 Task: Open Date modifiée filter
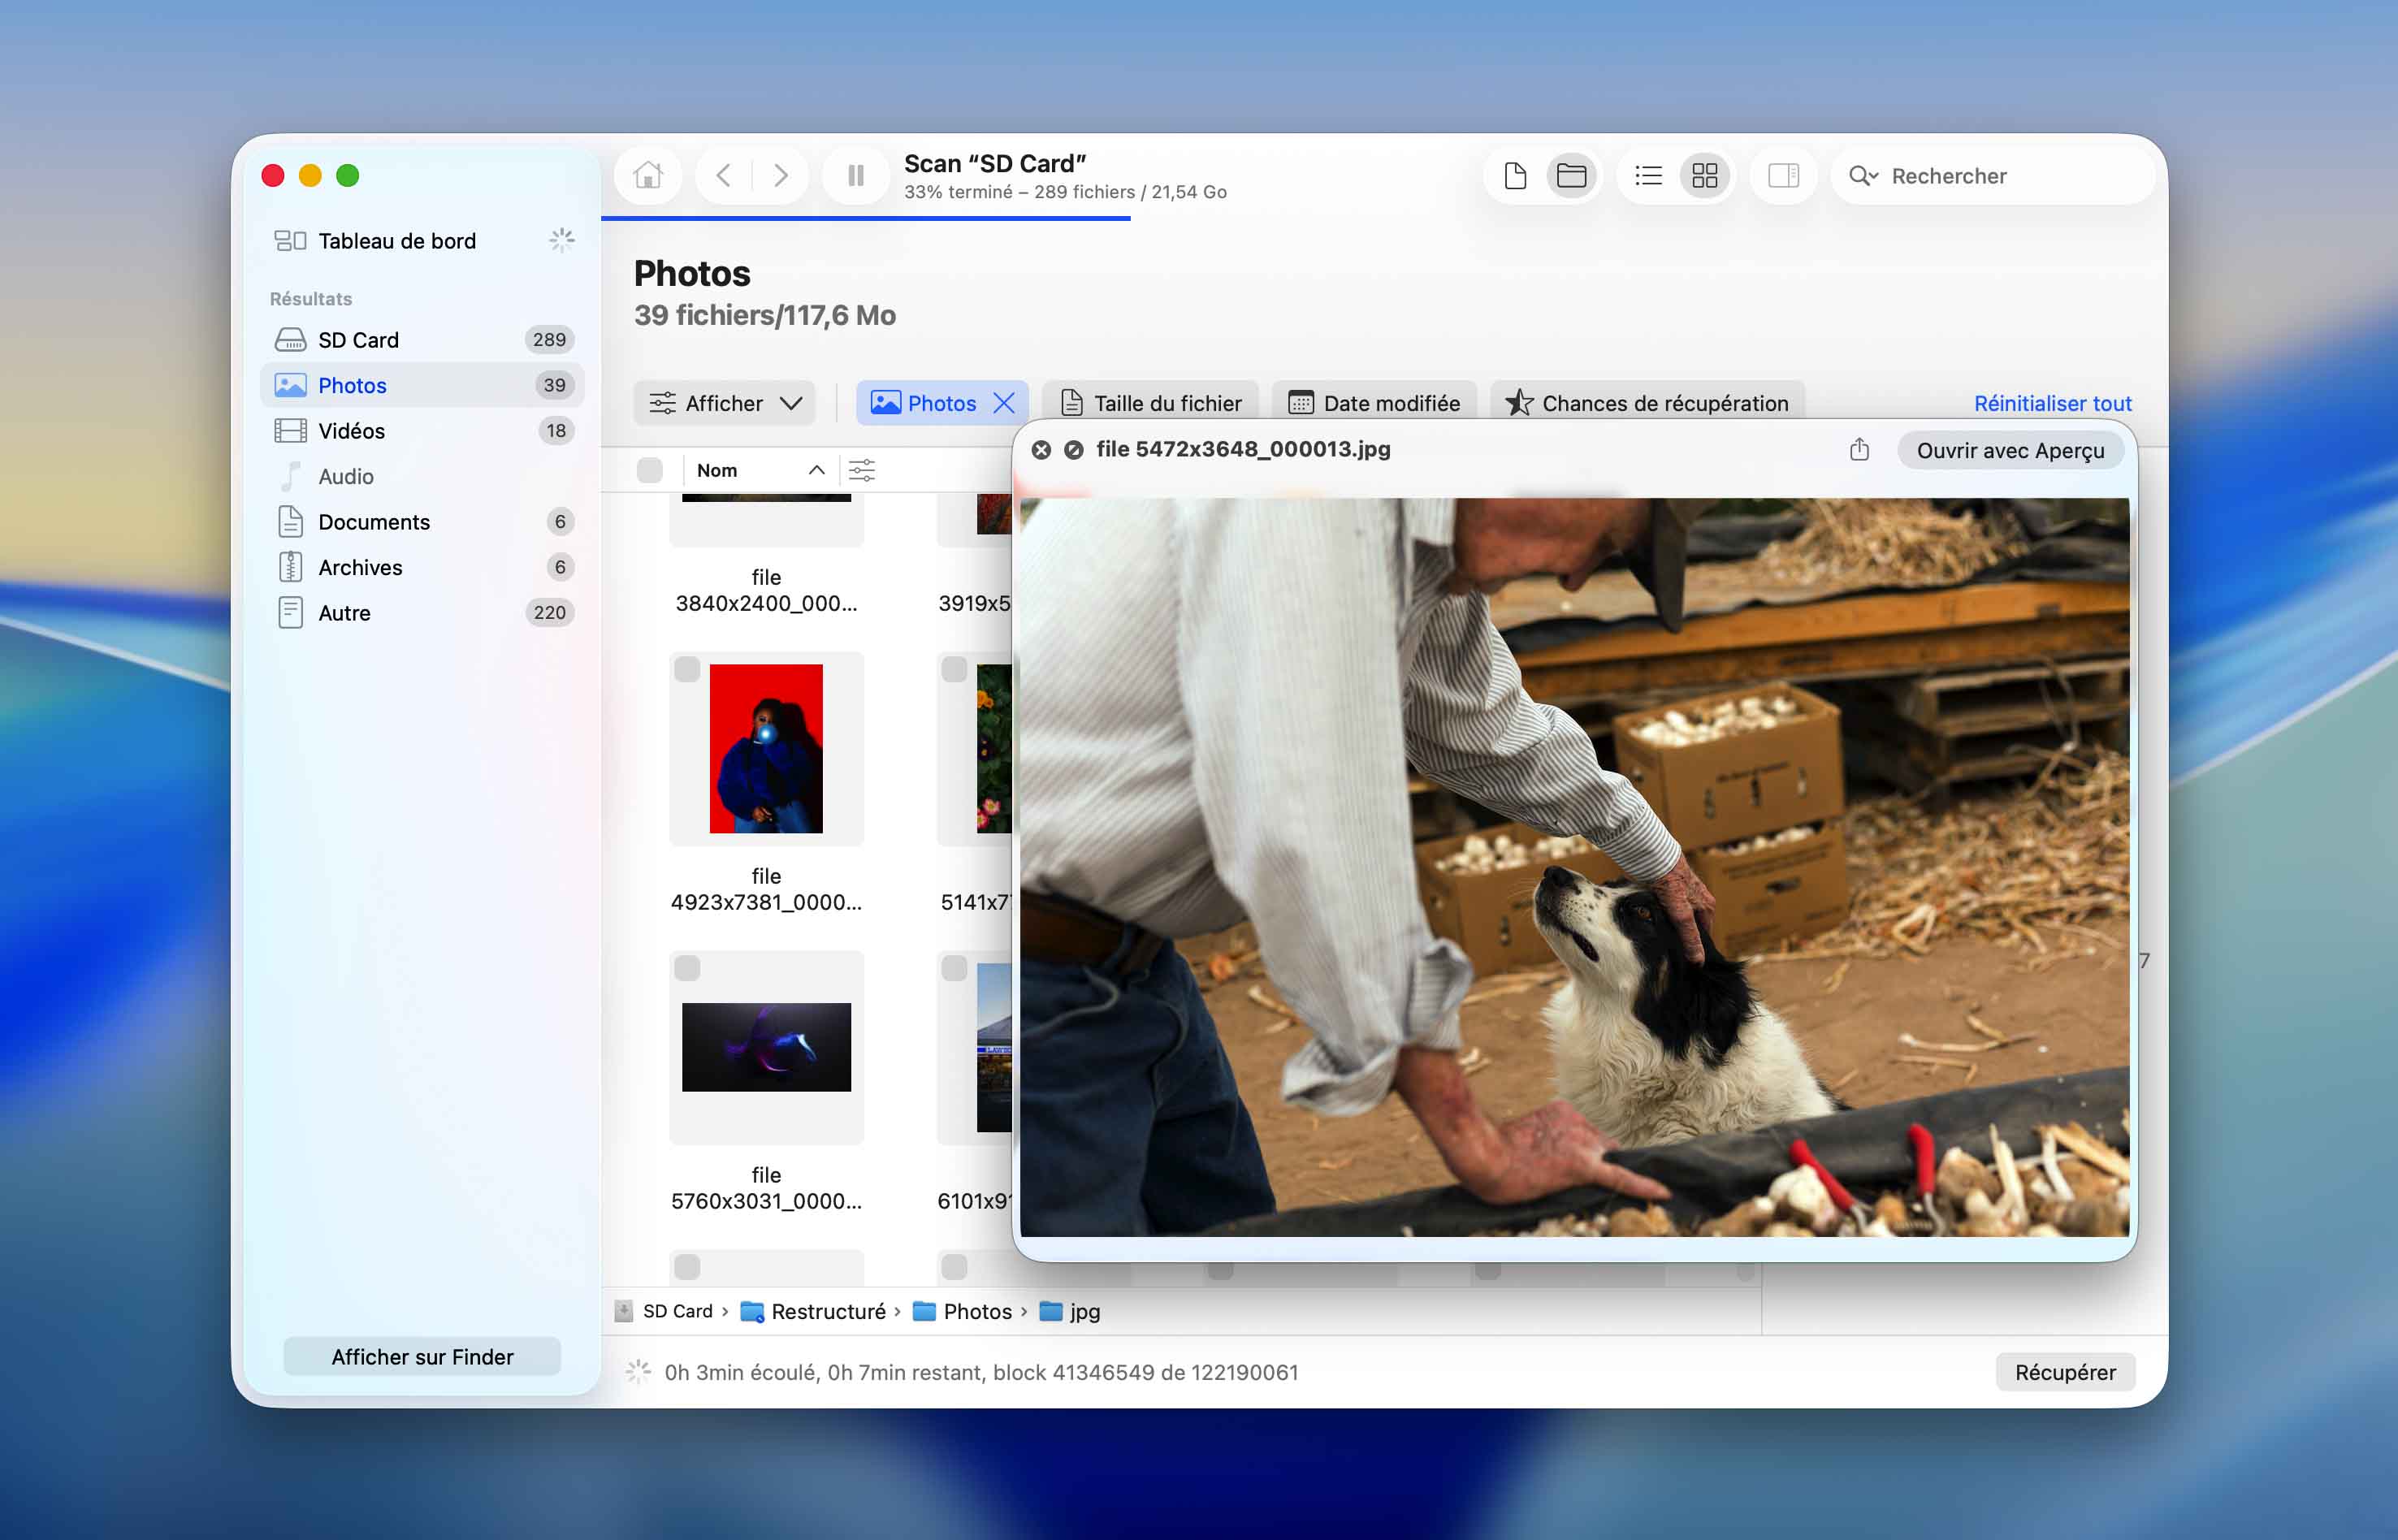click(x=1374, y=403)
